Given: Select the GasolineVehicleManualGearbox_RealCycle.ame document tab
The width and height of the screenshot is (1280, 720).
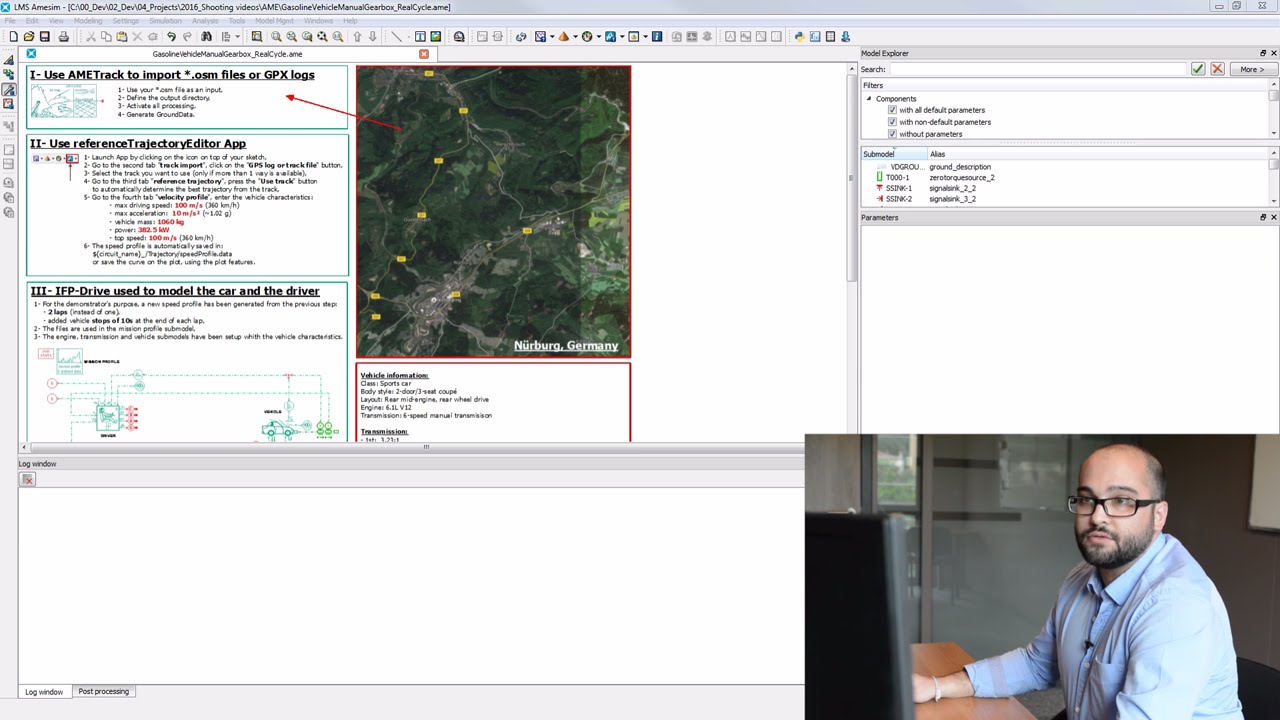Looking at the screenshot, I should (227, 54).
